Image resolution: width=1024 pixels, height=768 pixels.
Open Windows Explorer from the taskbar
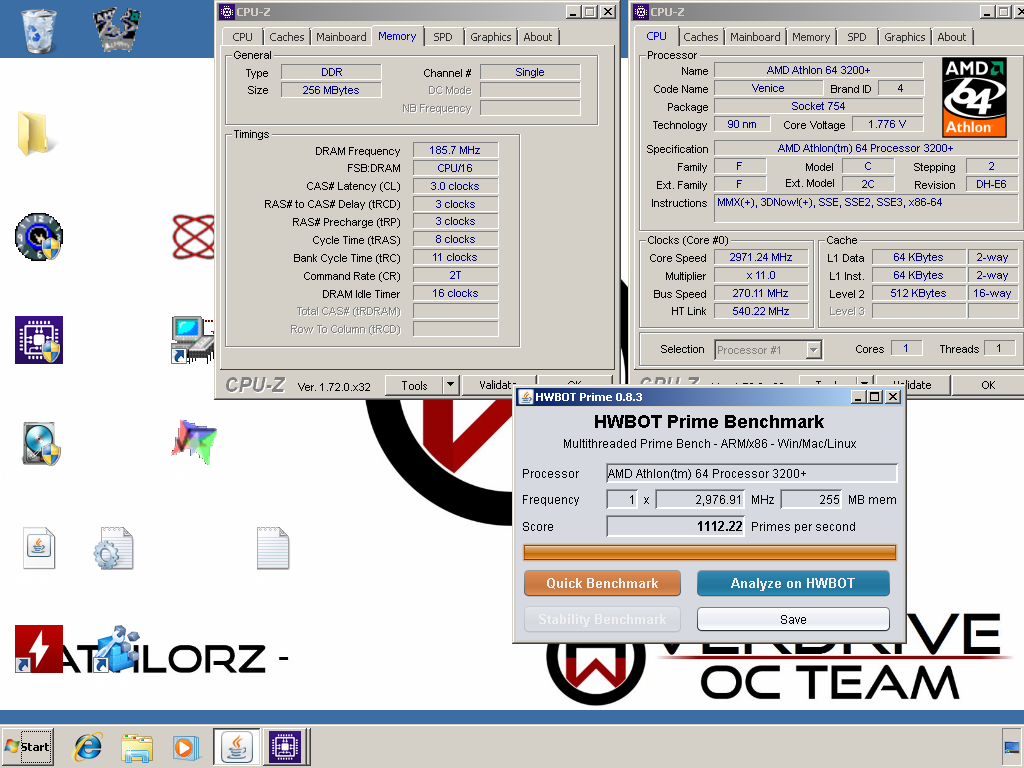click(136, 747)
